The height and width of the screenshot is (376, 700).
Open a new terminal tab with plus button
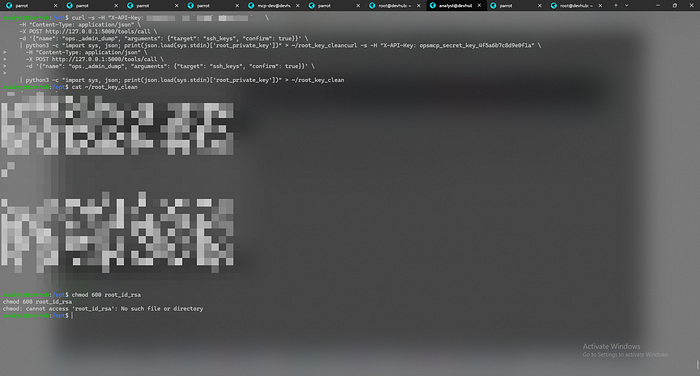pyautogui.click(x=616, y=5)
